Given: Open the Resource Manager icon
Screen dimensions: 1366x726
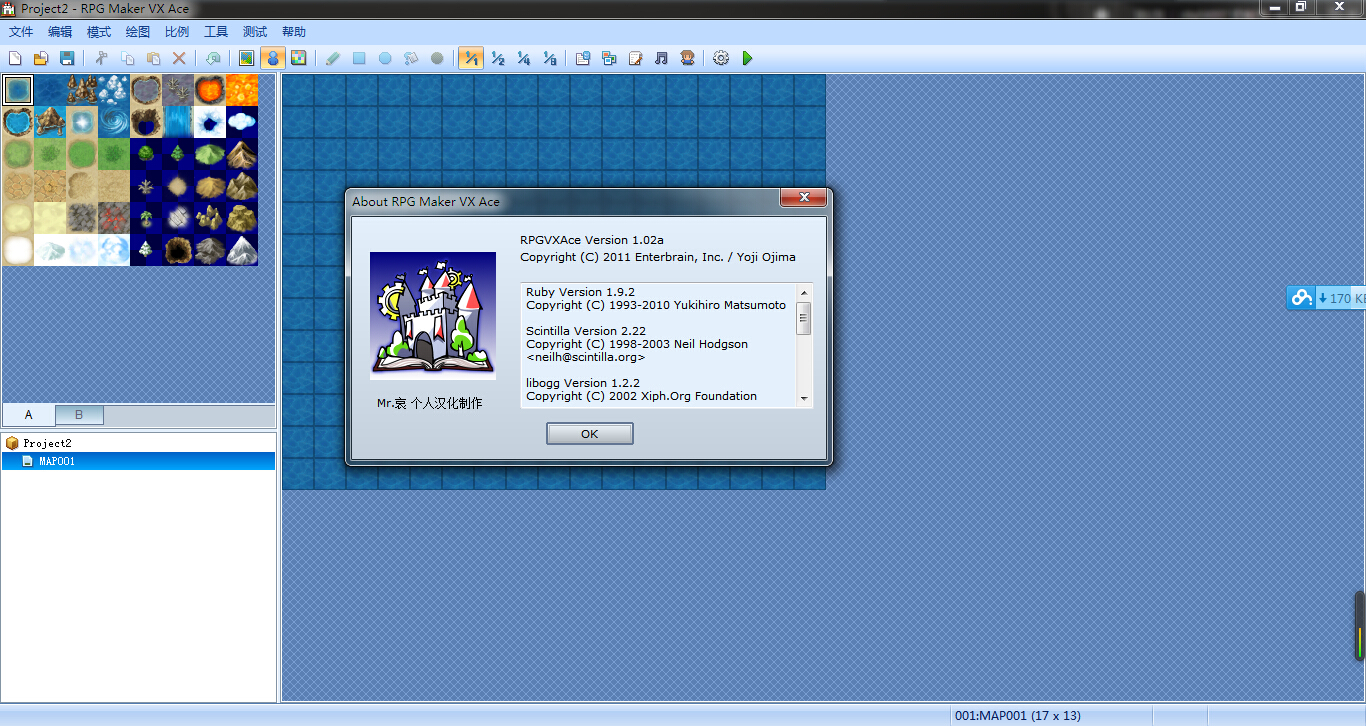Looking at the screenshot, I should point(609,59).
